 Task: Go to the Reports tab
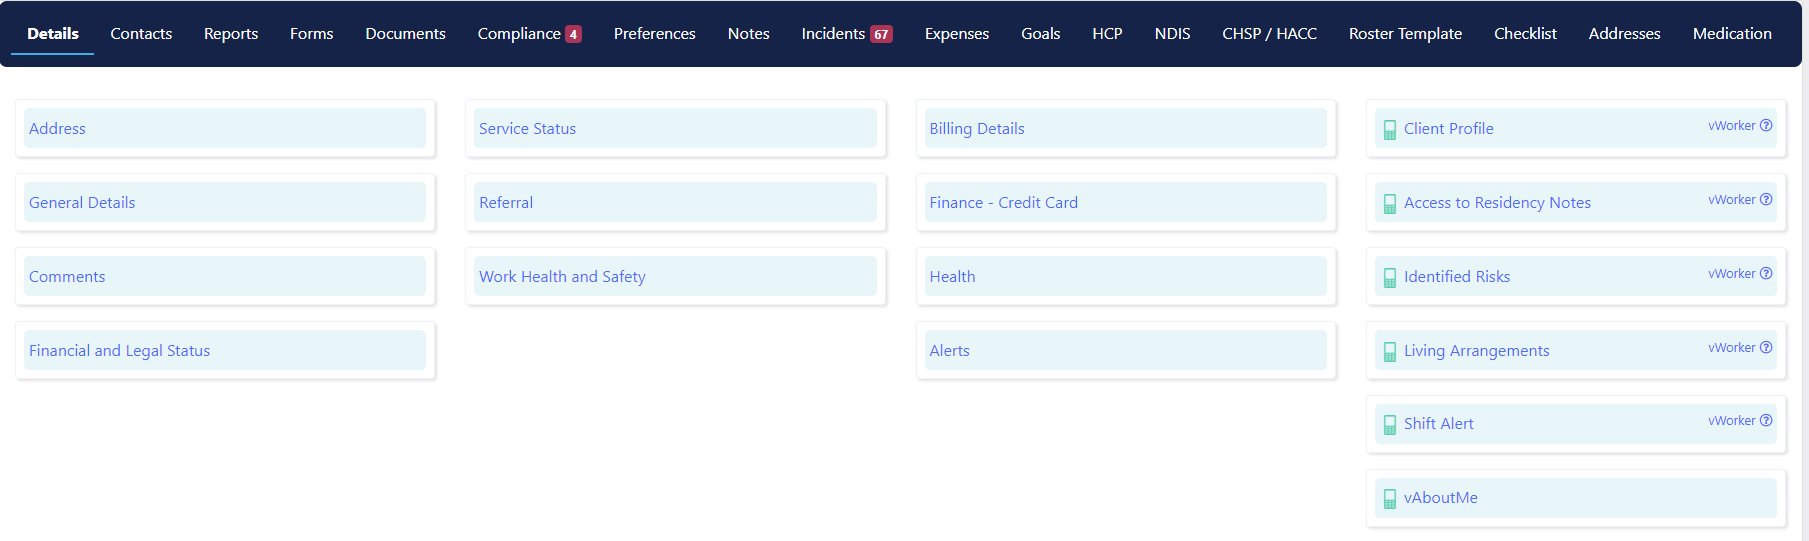[x=231, y=34]
